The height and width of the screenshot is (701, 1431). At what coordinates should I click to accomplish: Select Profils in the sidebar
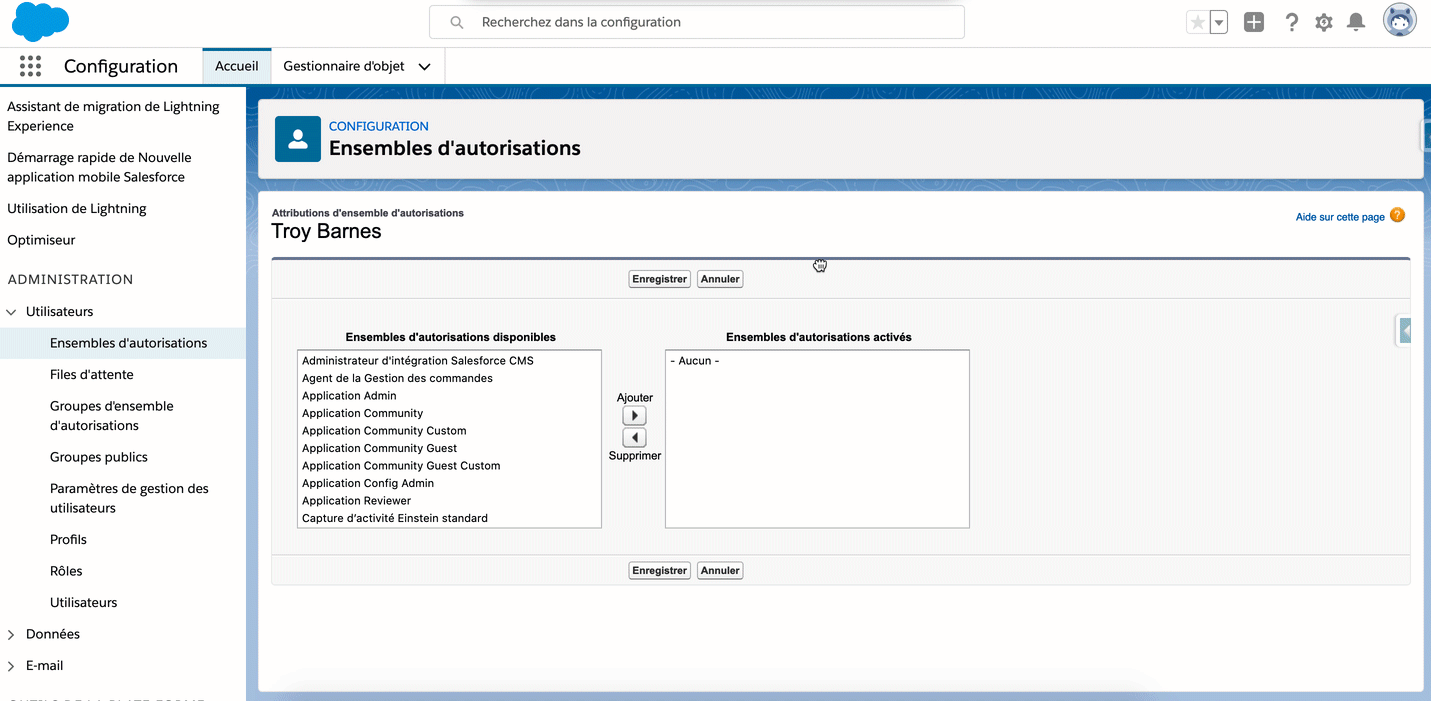click(68, 540)
